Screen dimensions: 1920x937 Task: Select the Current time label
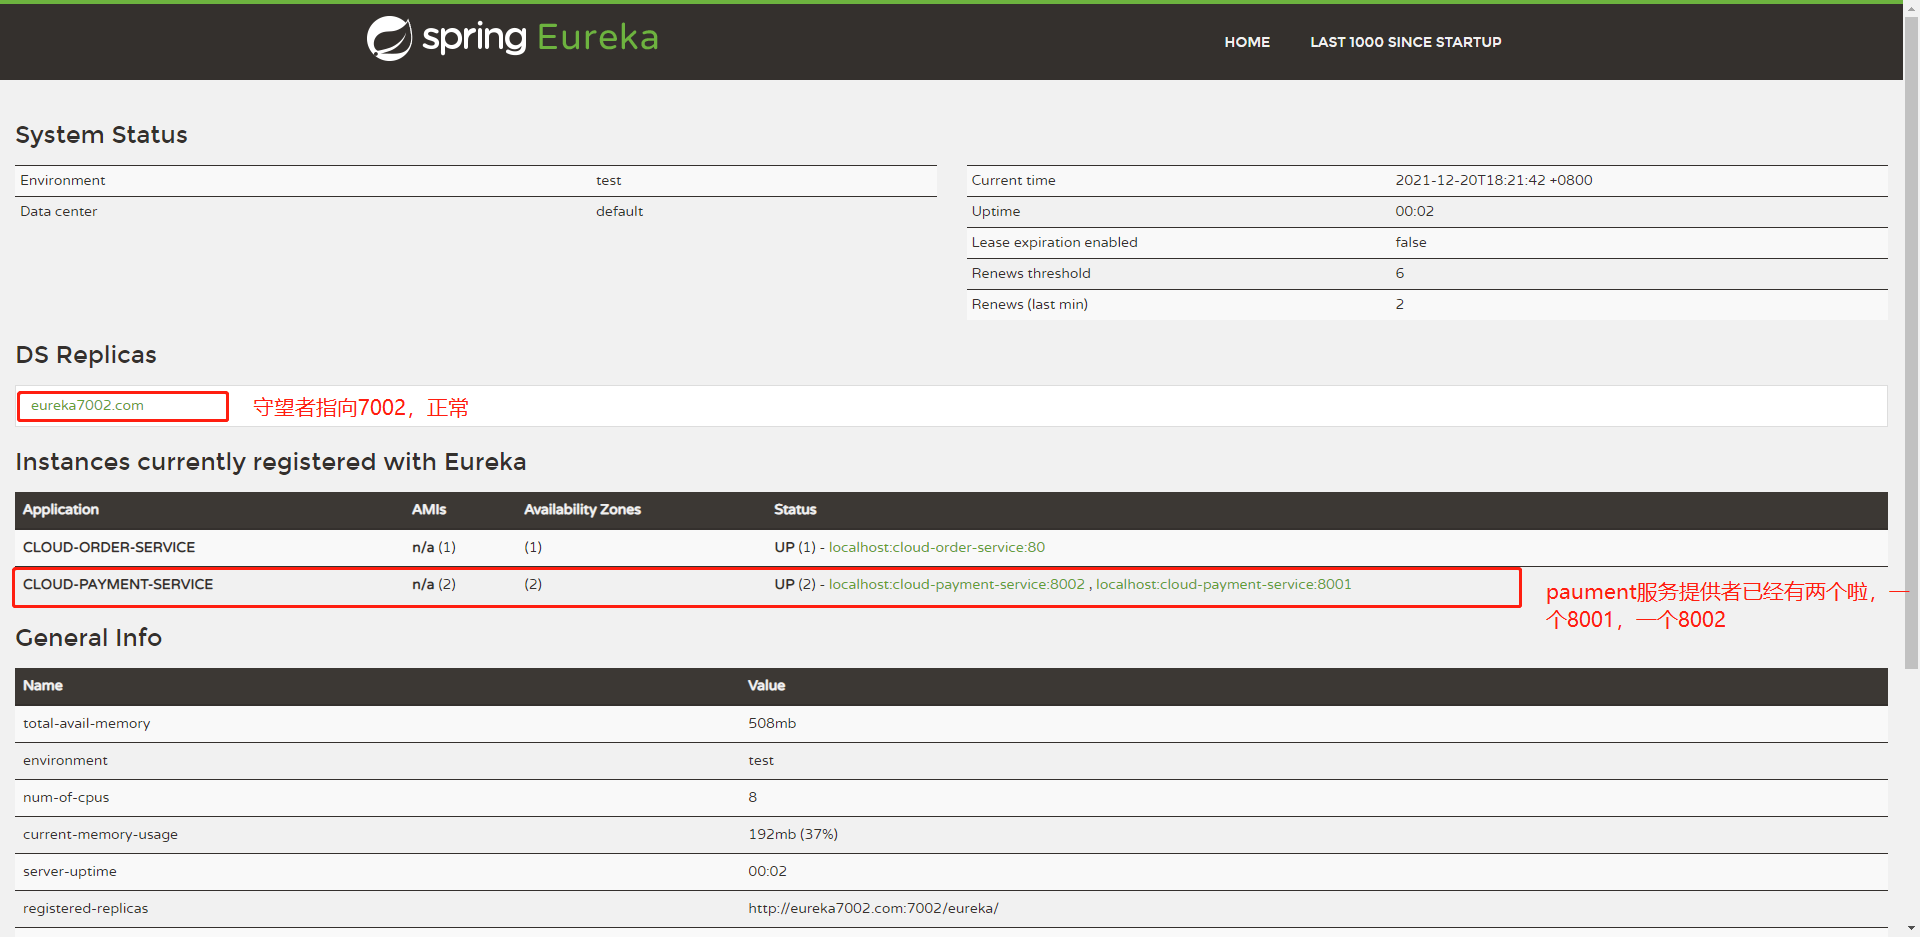point(1013,180)
